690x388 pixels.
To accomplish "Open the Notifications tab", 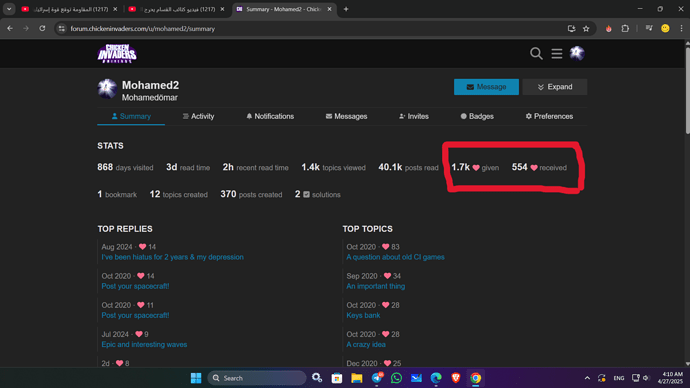I will pos(270,116).
